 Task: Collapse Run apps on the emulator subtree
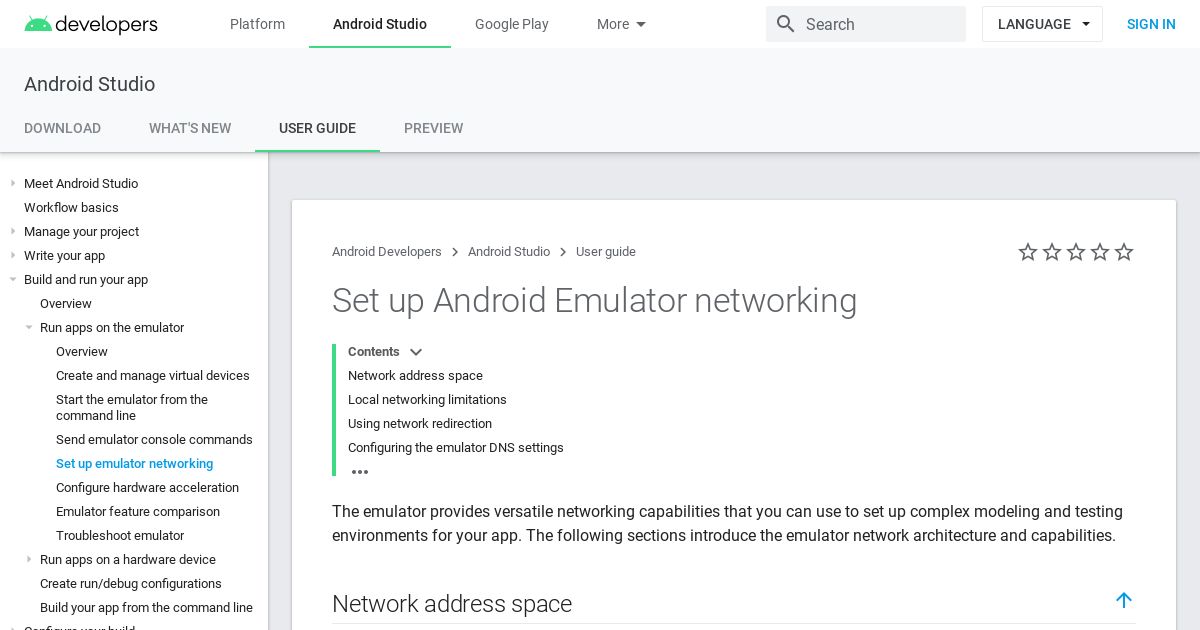coord(29,328)
